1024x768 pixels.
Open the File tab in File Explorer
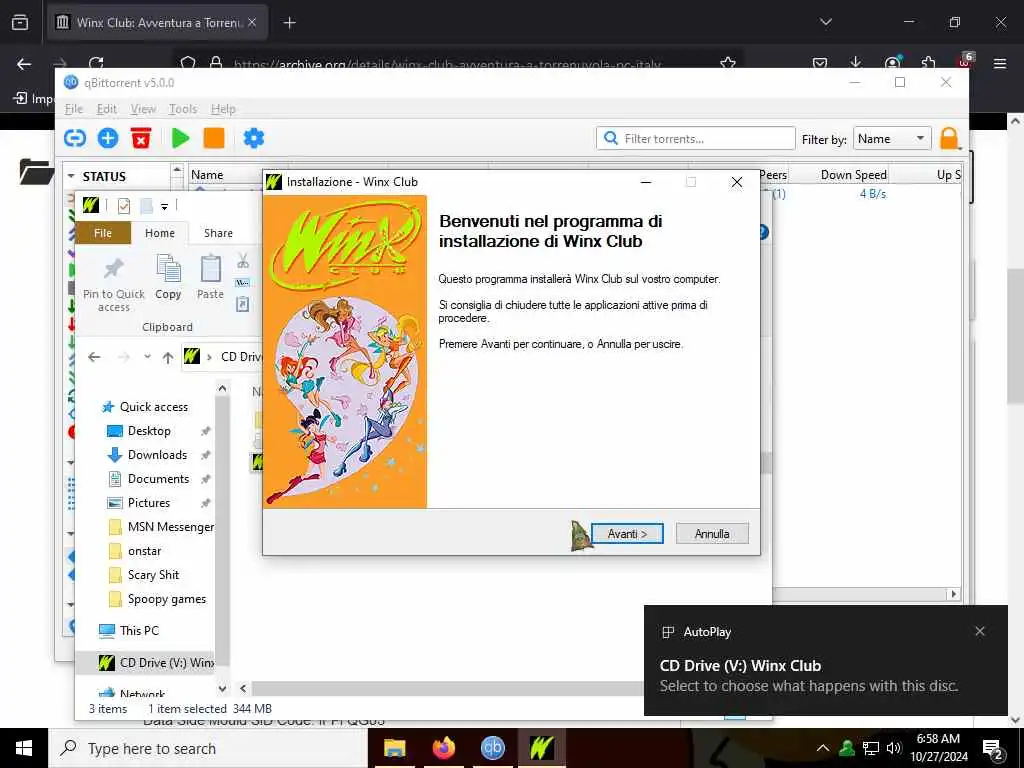point(103,233)
